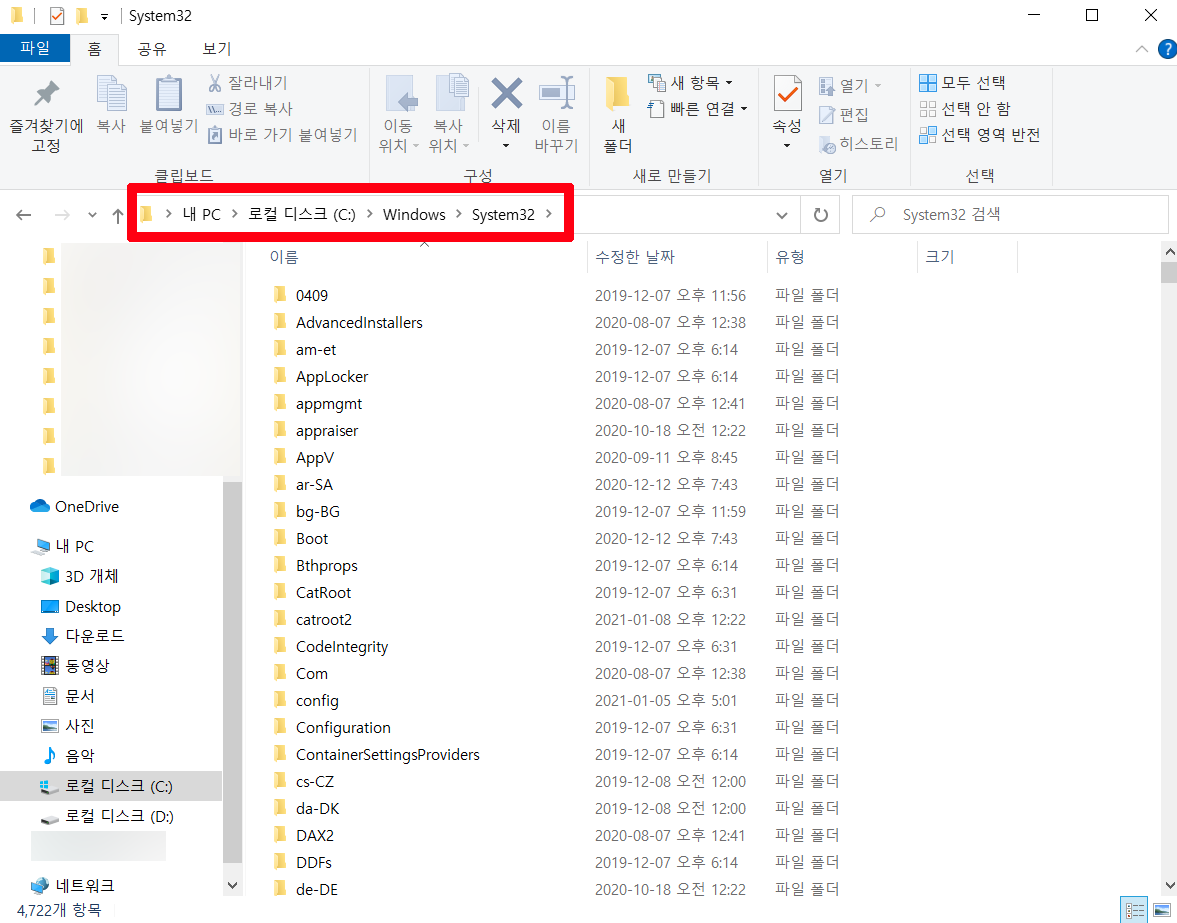The width and height of the screenshot is (1177, 923).
Task: Open the 파일 (File) menu tab
Action: [35, 48]
